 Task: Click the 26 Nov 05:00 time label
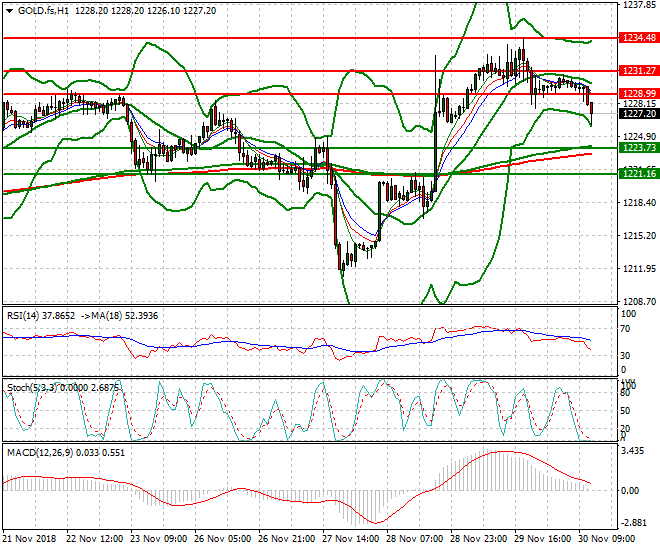[x=223, y=539]
